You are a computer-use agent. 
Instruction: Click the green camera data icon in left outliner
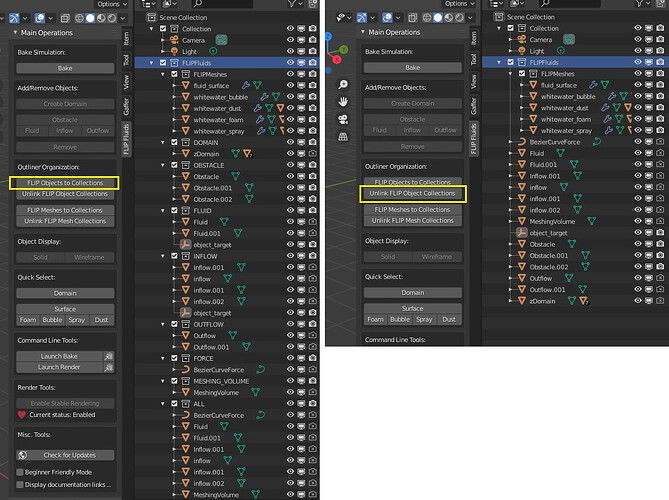tap(221, 40)
